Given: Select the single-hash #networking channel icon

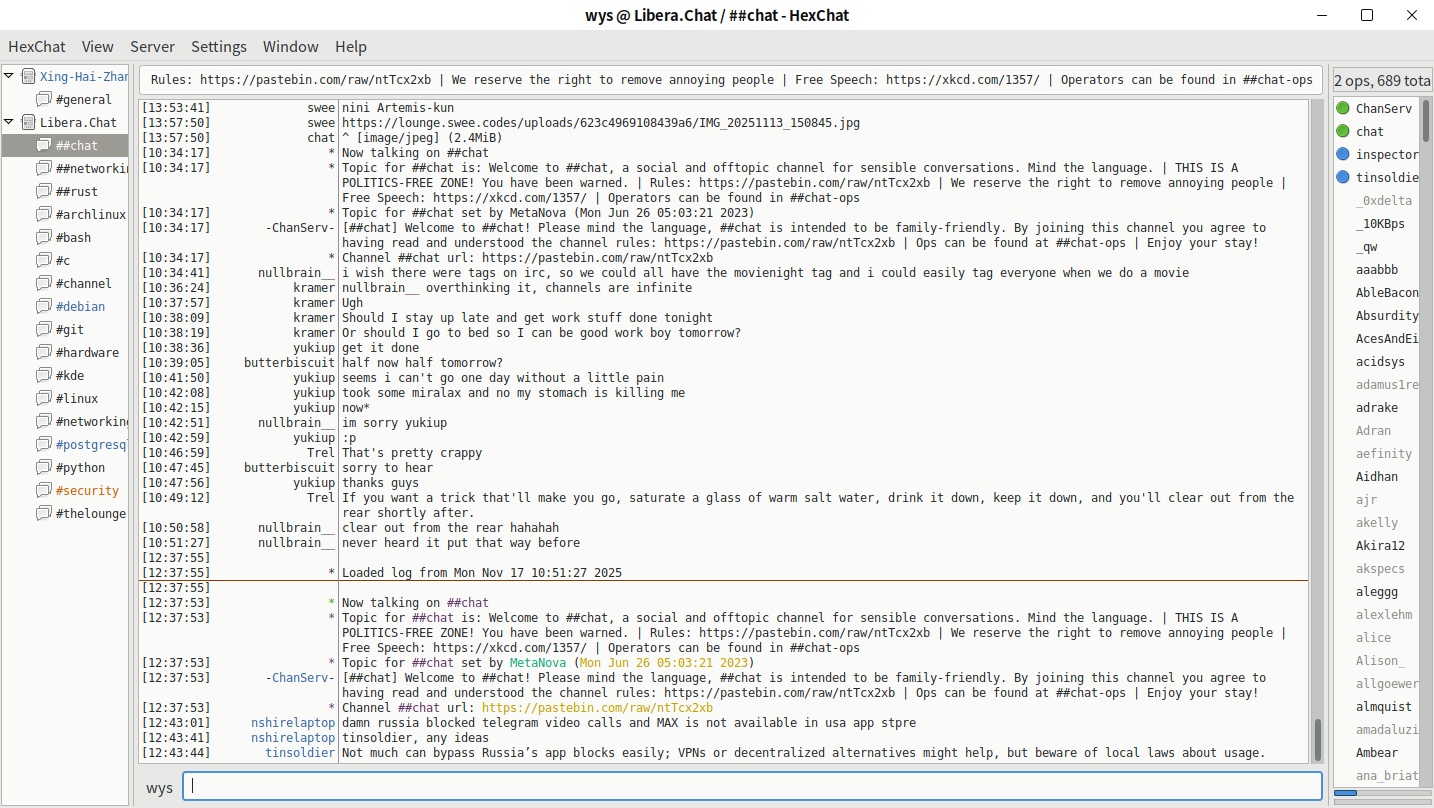Looking at the screenshot, I should (x=44, y=421).
